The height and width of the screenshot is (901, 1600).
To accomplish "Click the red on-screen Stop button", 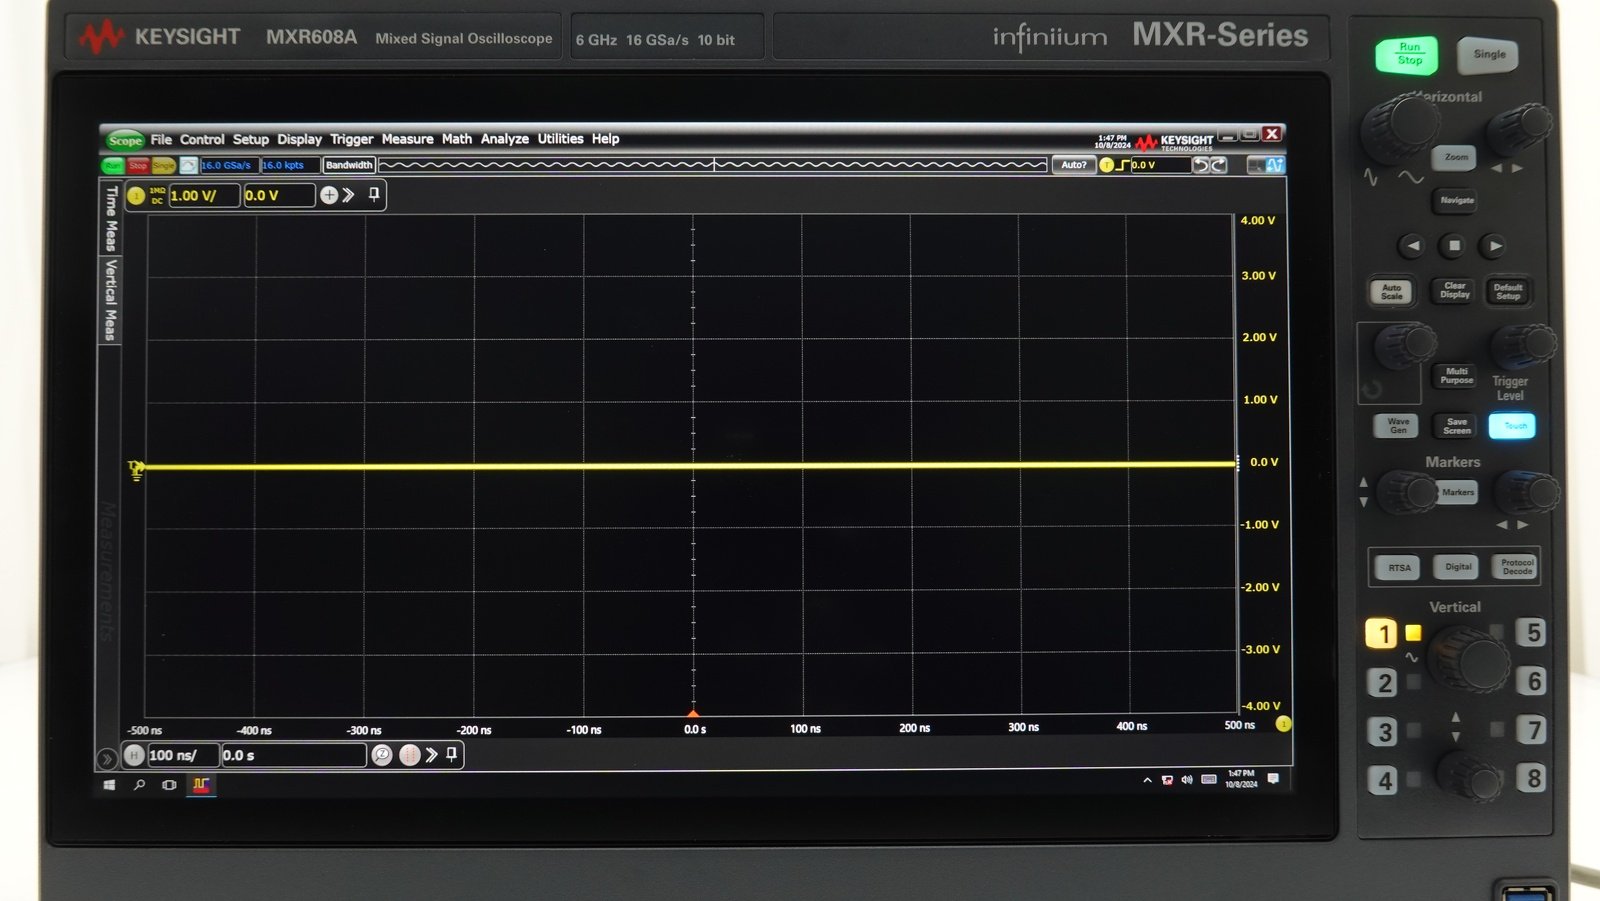I will (138, 165).
